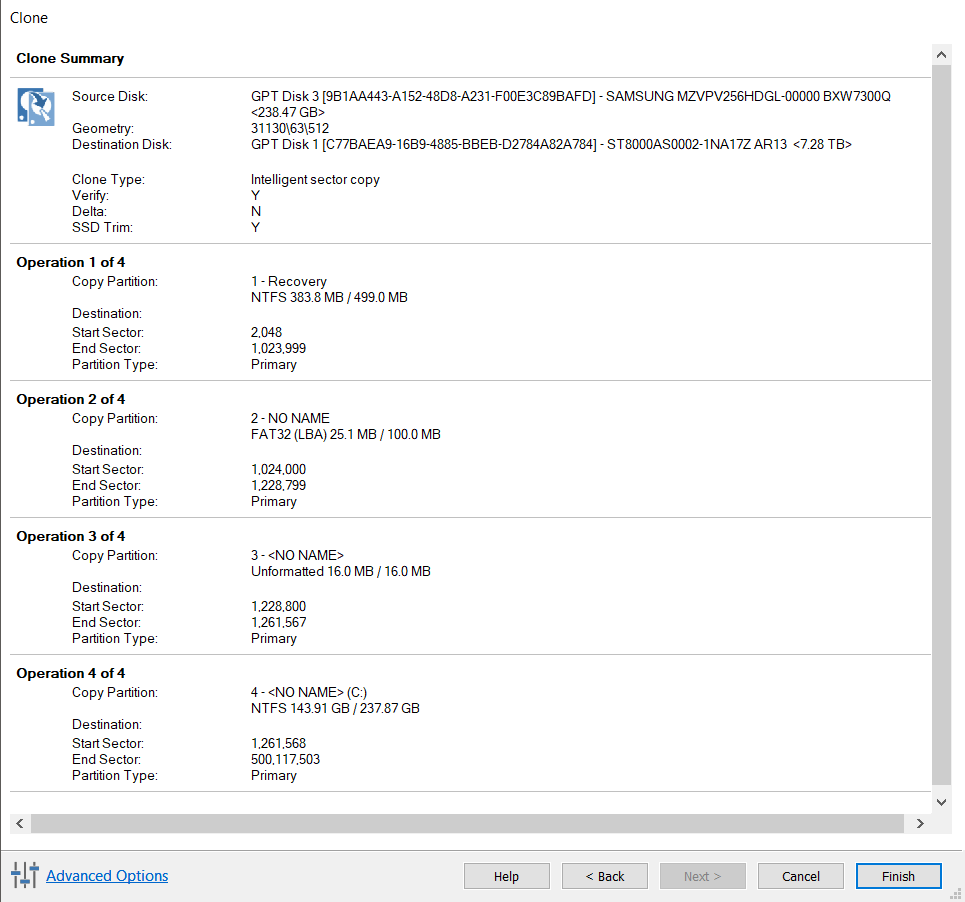The width and height of the screenshot is (965, 902).
Task: Click the Operation 1 of 4 heading
Action: tap(71, 262)
